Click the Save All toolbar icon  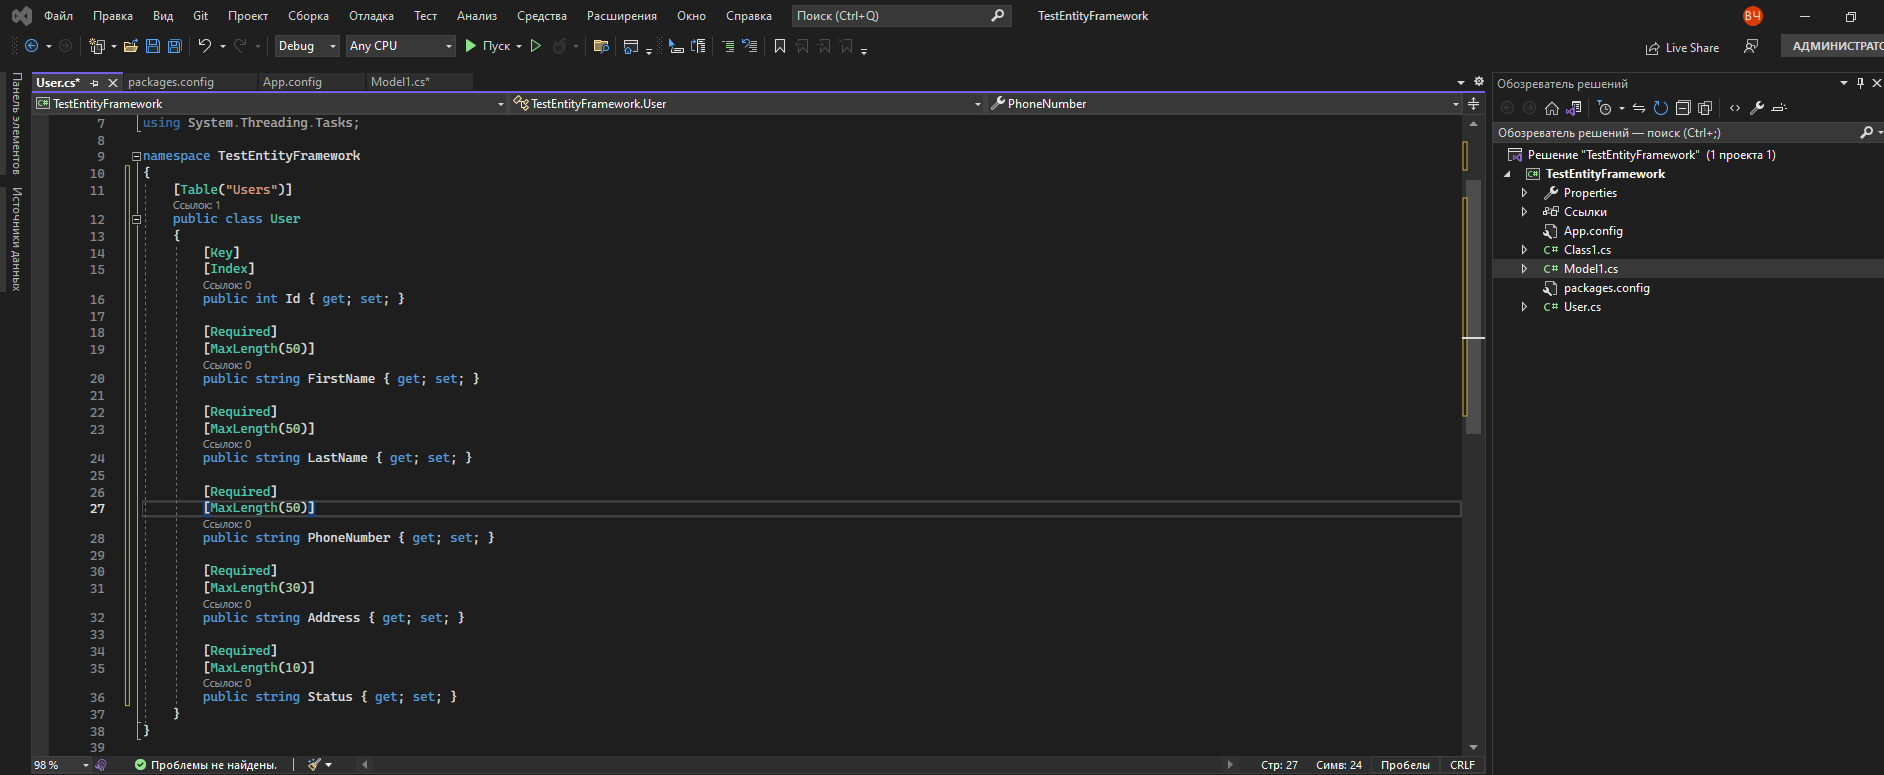pos(175,46)
